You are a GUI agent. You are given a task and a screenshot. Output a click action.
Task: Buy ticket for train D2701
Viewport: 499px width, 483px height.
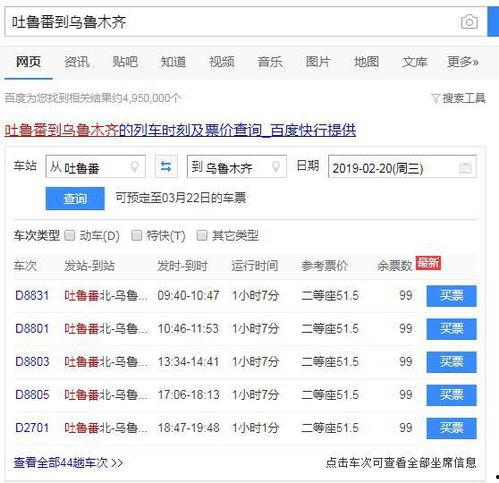pyautogui.click(x=451, y=428)
